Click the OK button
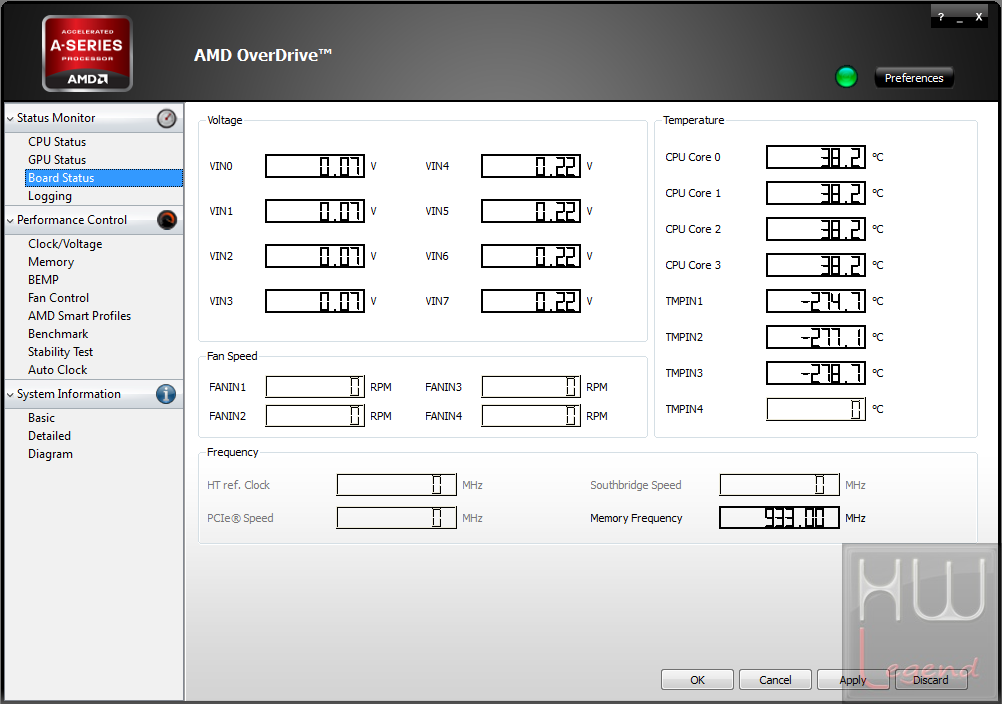Image resolution: width=1002 pixels, height=704 pixels. click(x=697, y=680)
